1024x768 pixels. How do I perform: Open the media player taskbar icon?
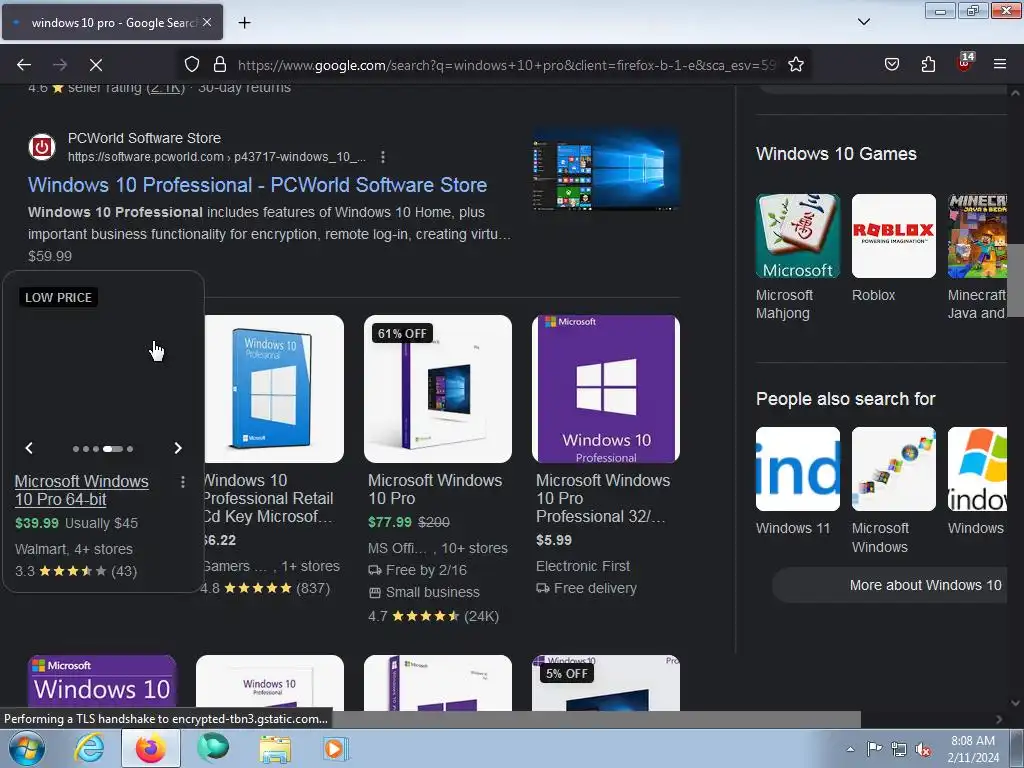[336, 748]
